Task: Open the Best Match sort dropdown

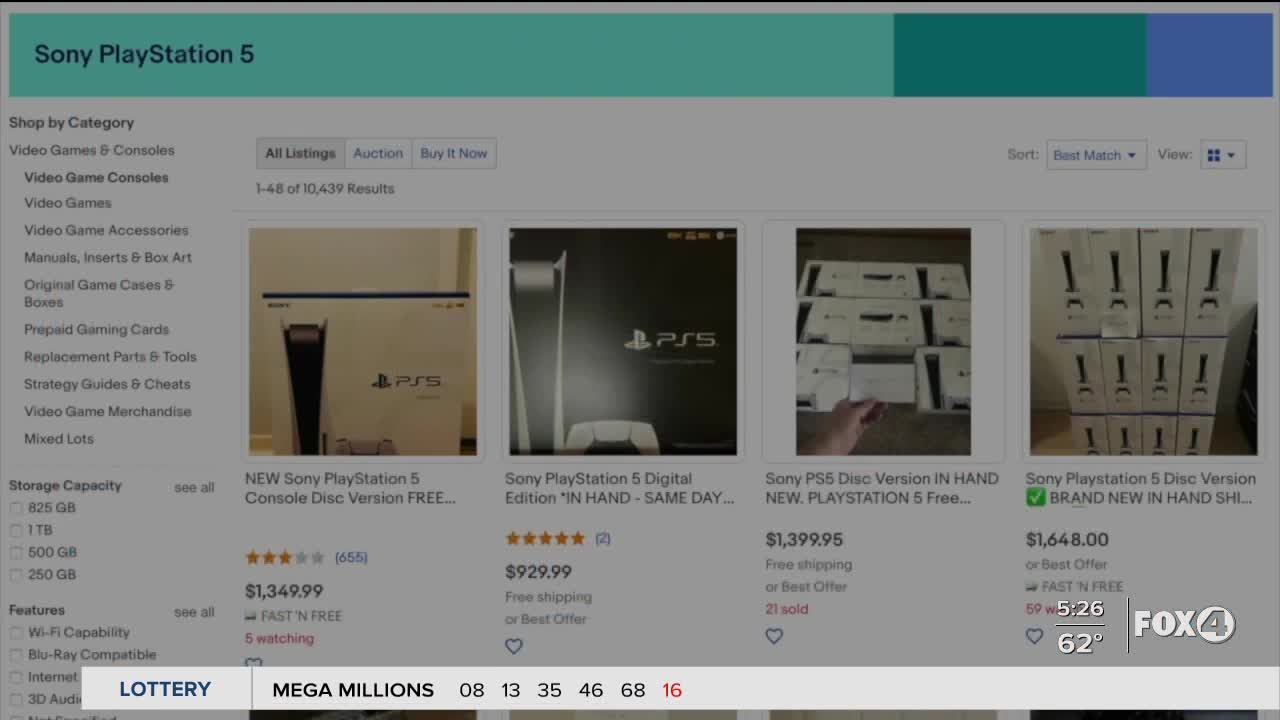Action: click(x=1096, y=155)
